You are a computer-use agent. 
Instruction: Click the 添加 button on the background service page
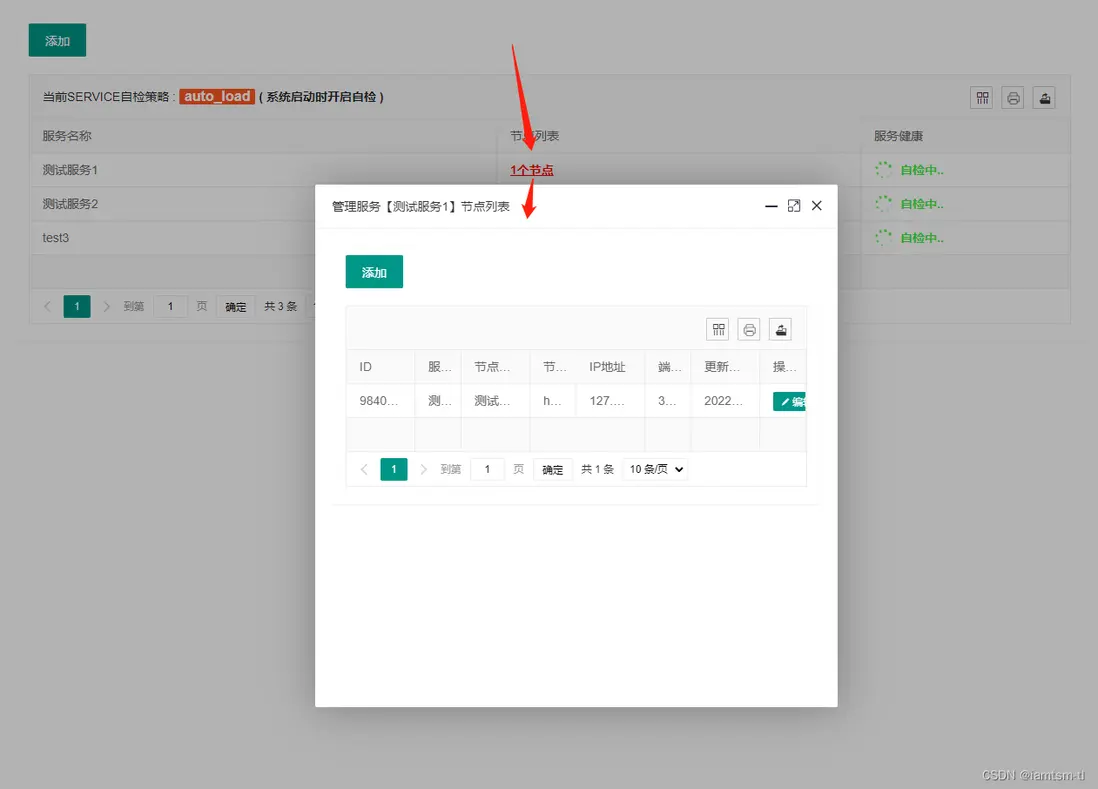click(x=57, y=40)
